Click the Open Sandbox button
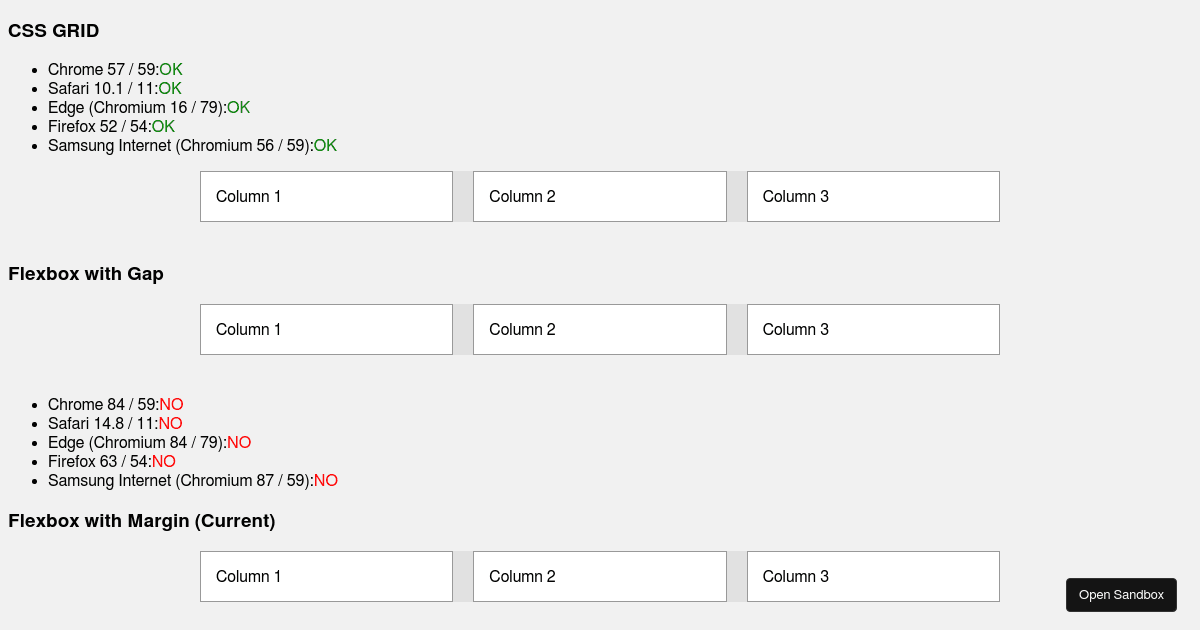 tap(1121, 595)
